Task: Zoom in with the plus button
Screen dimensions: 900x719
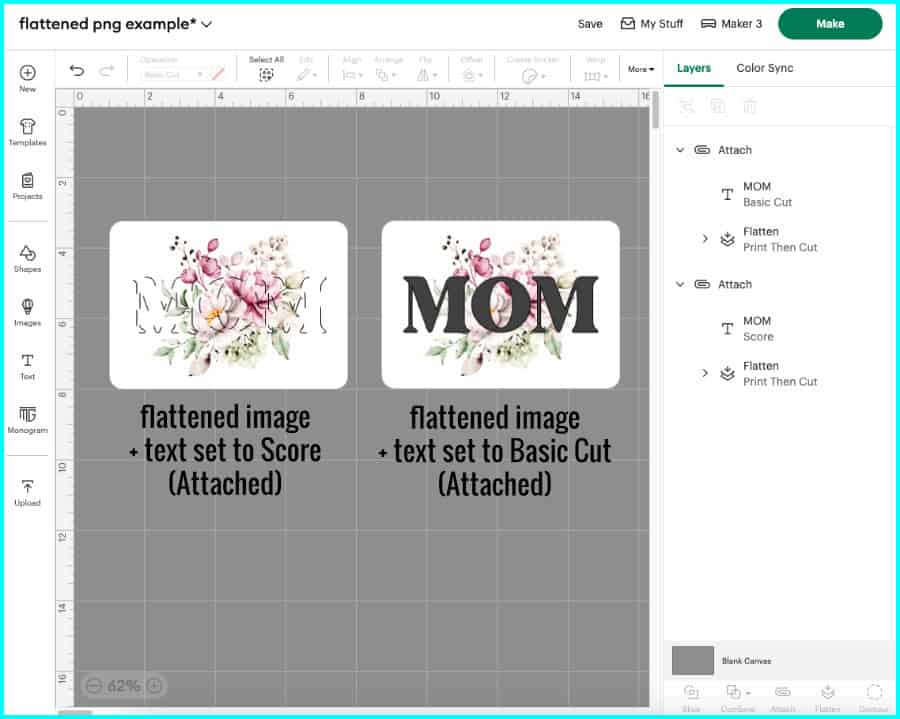Action: point(154,685)
